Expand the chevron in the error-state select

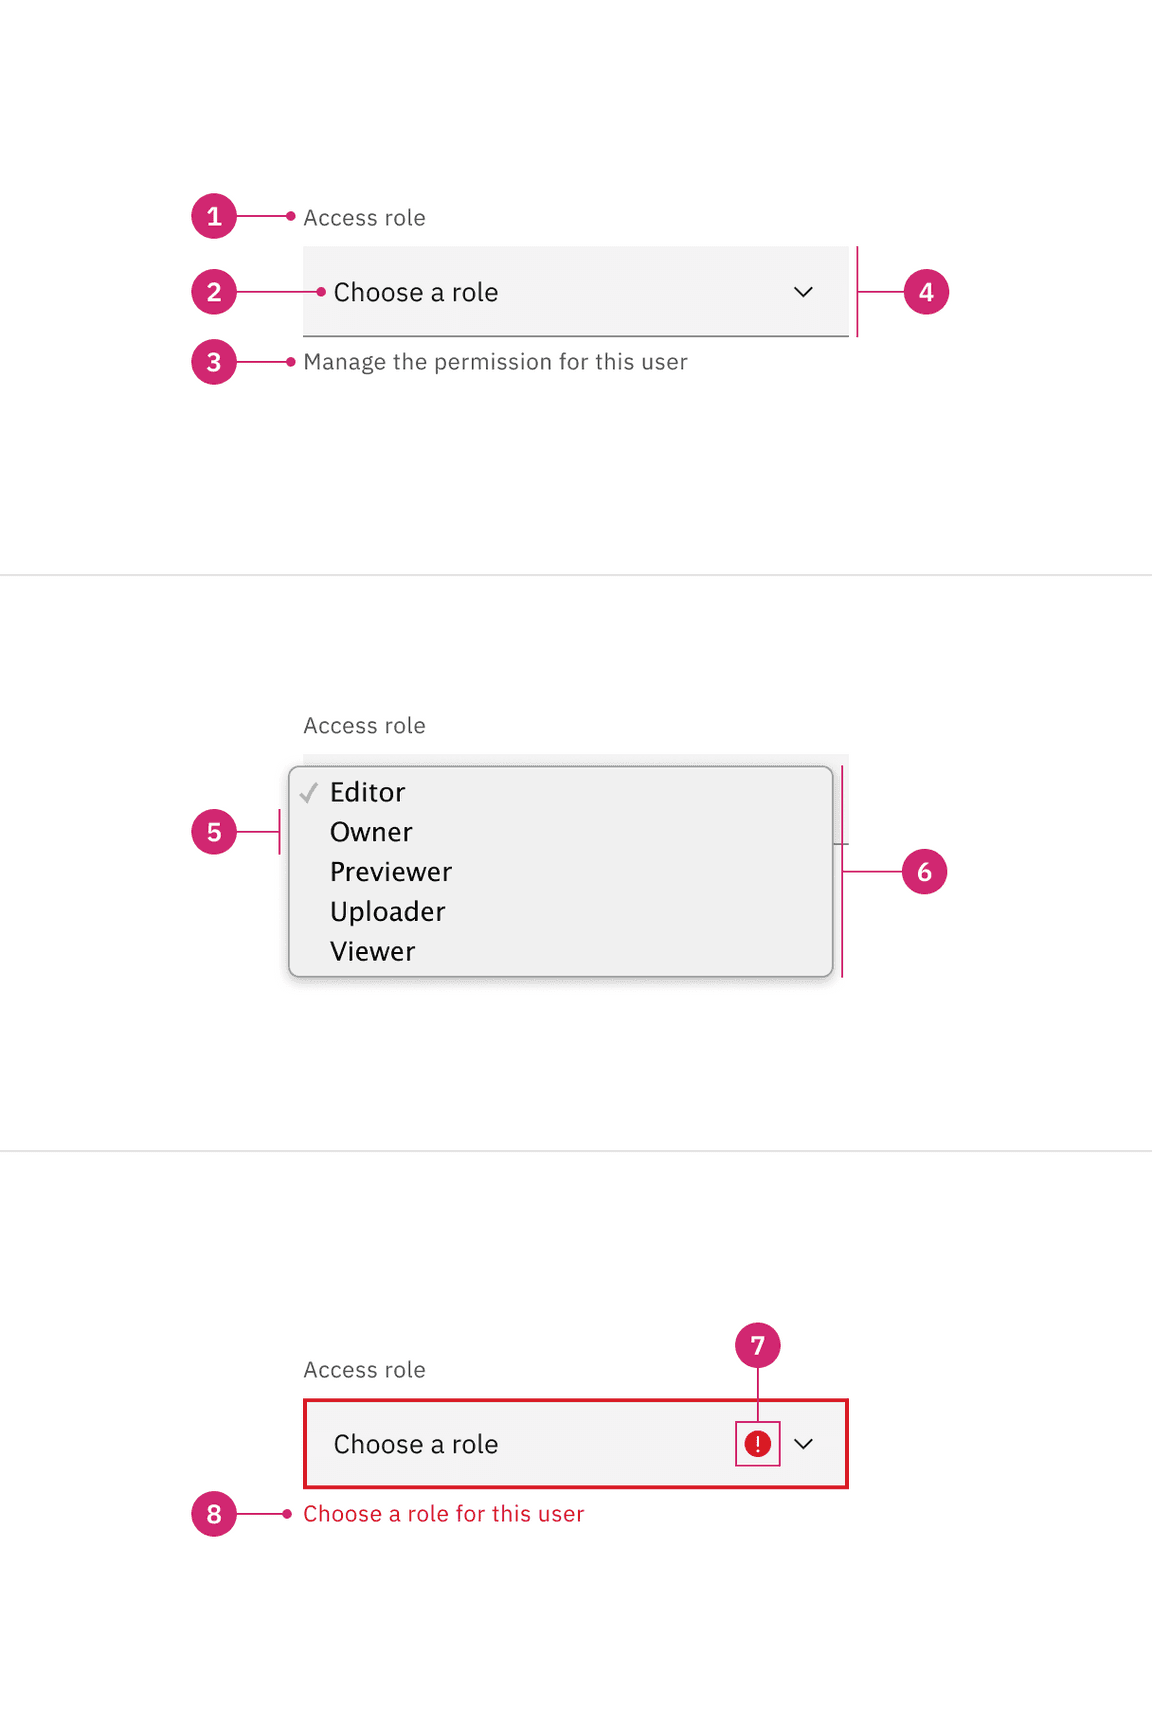click(803, 1444)
